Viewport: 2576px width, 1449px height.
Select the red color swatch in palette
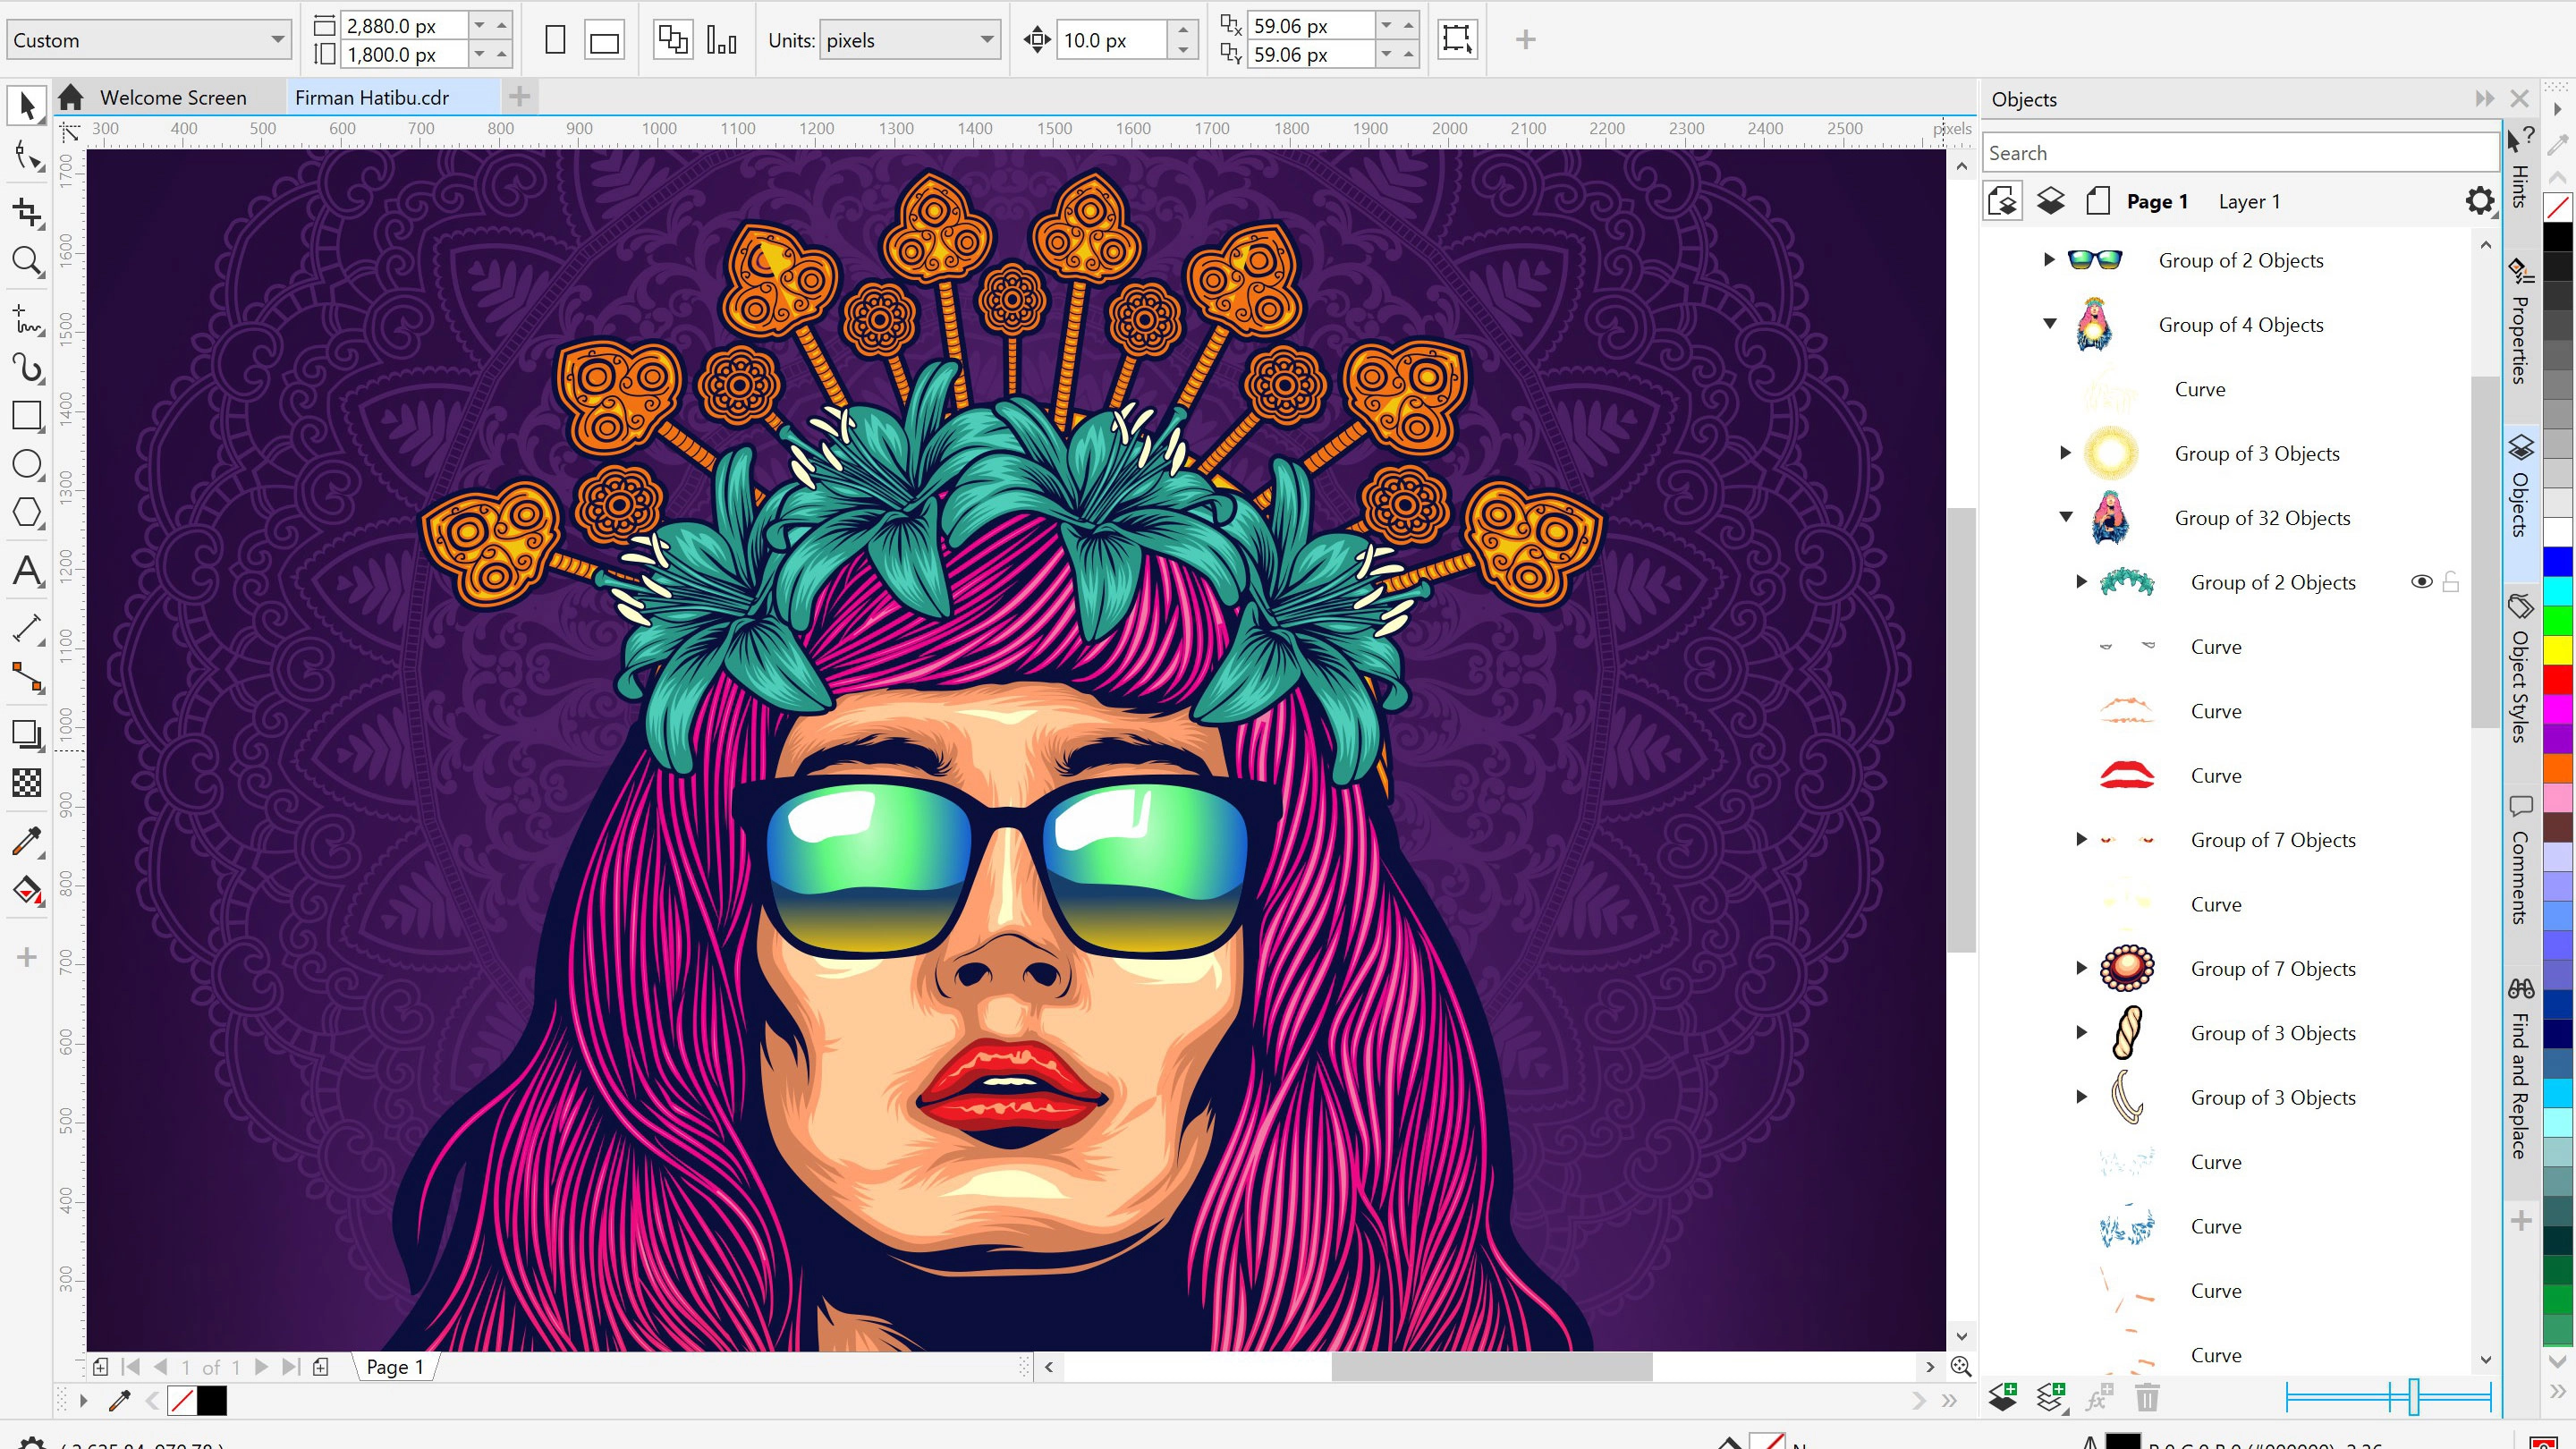pos(2558,680)
